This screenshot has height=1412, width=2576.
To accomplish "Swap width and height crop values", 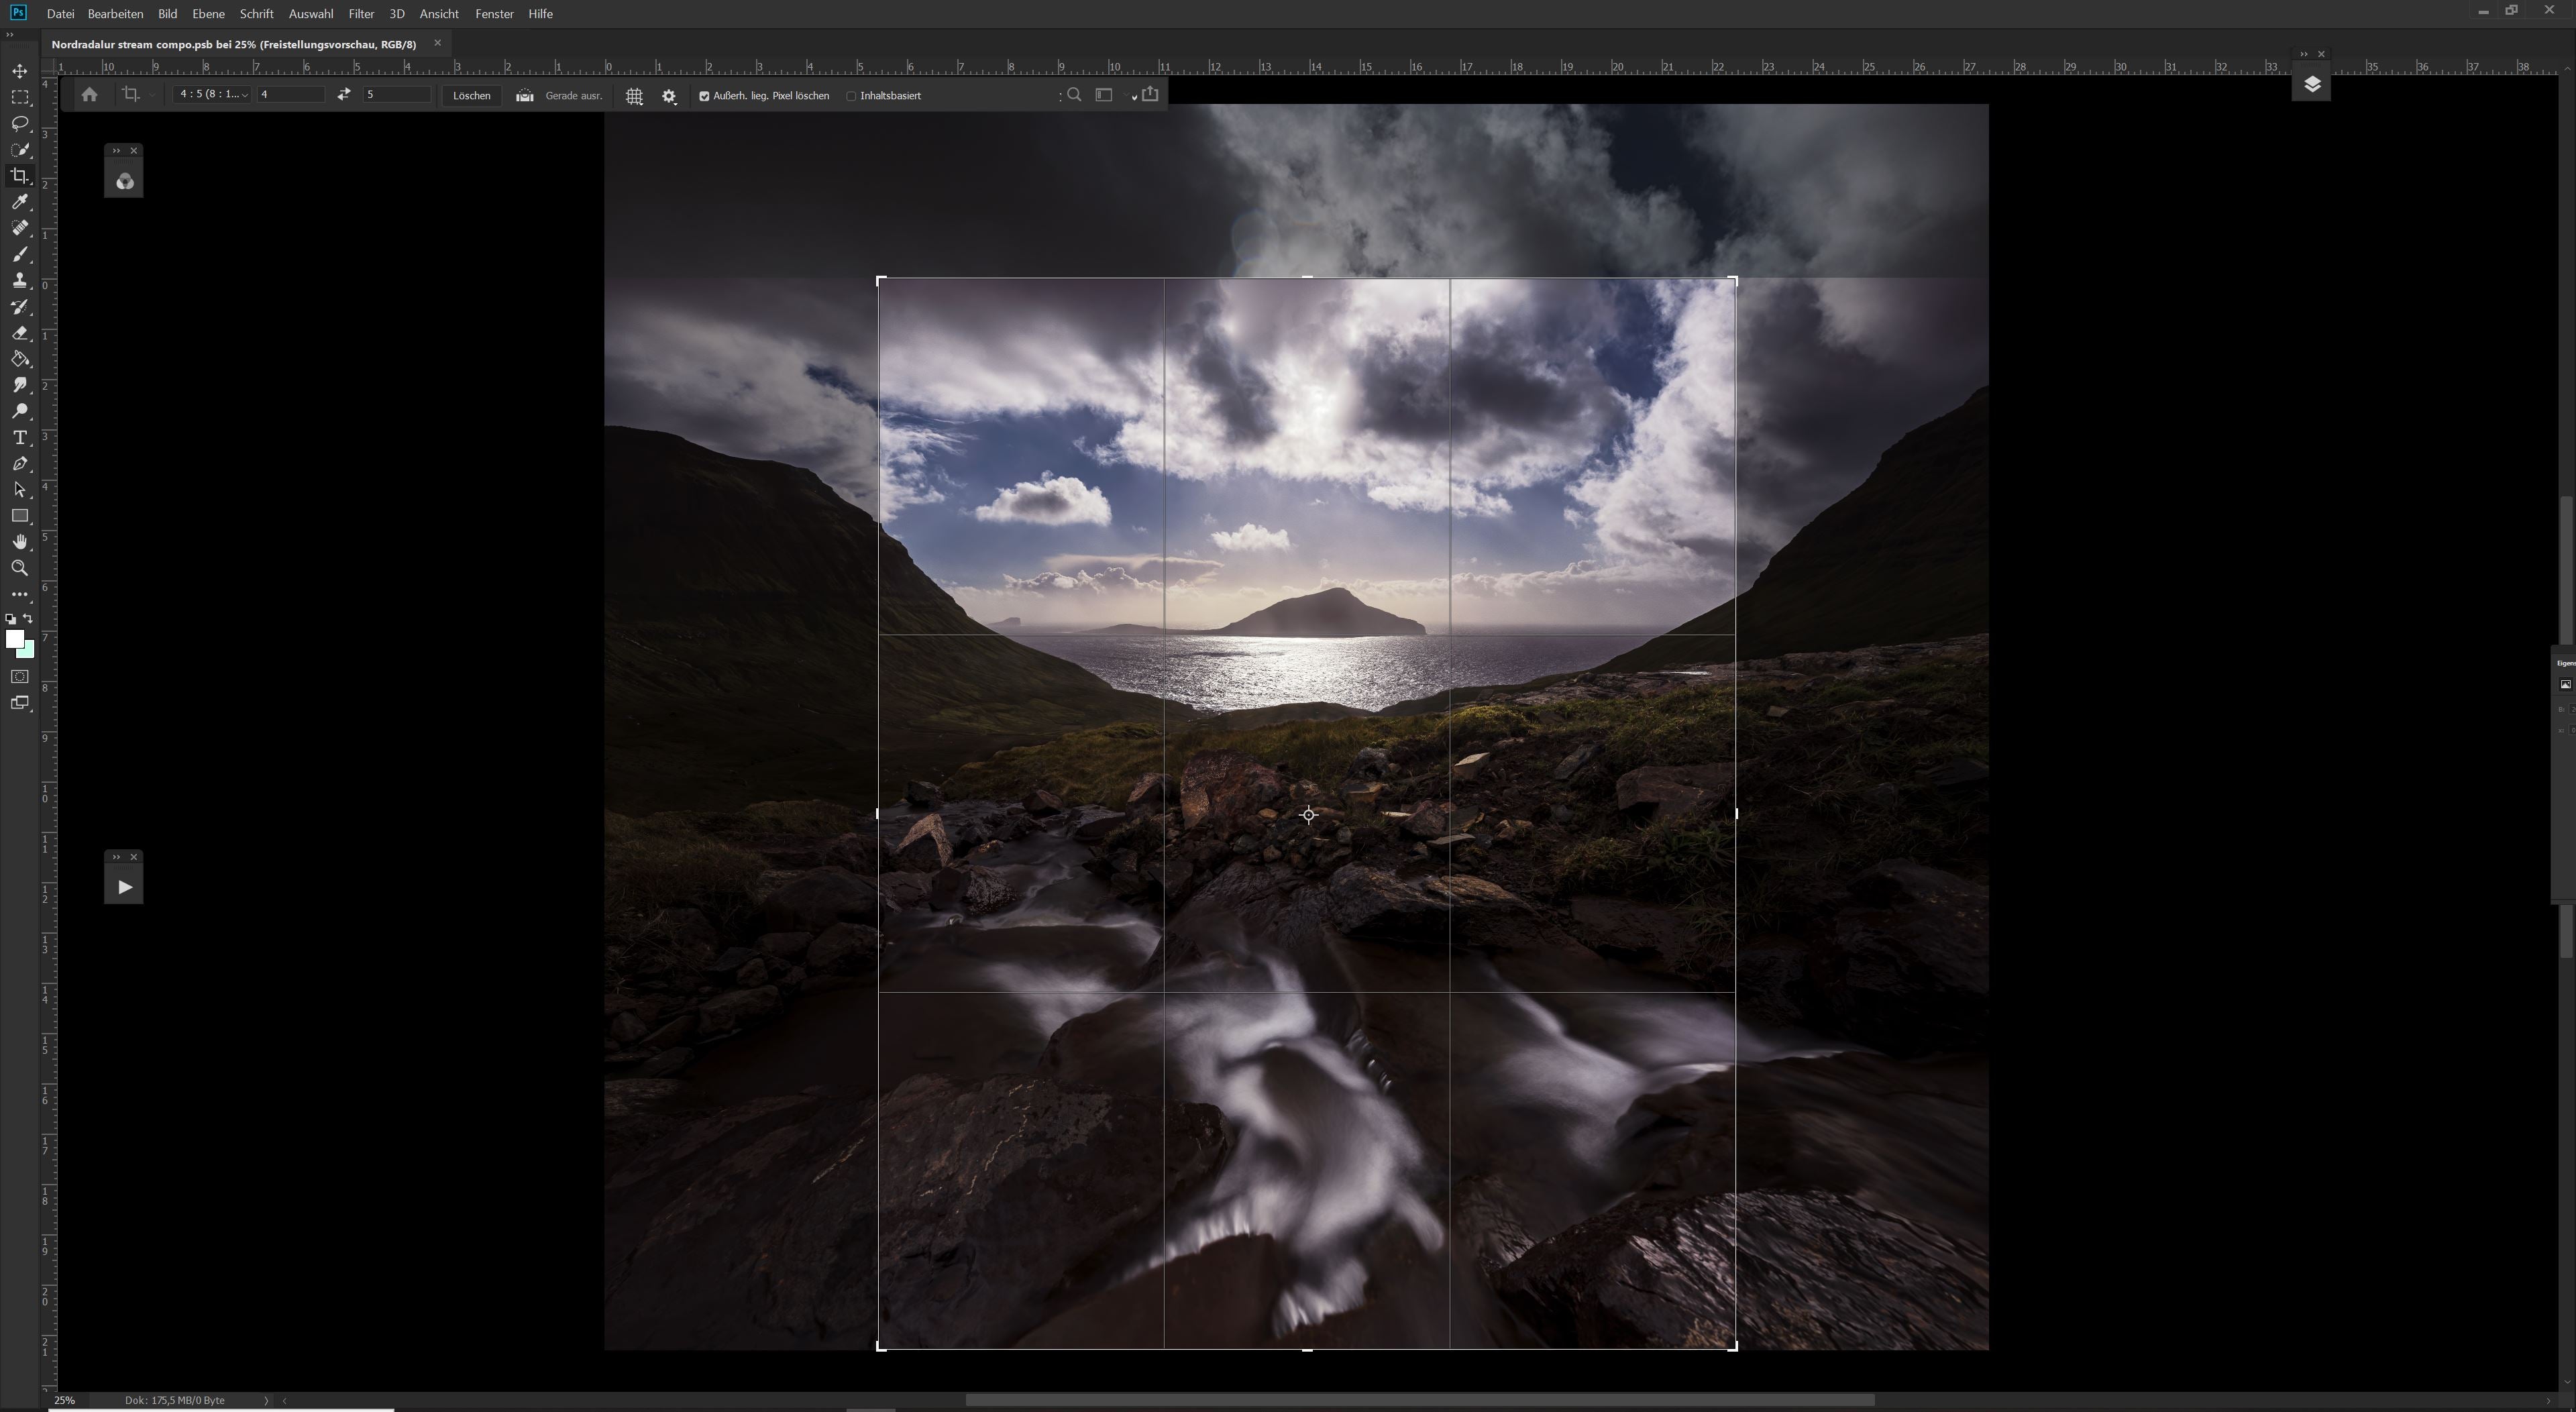I will [x=343, y=93].
